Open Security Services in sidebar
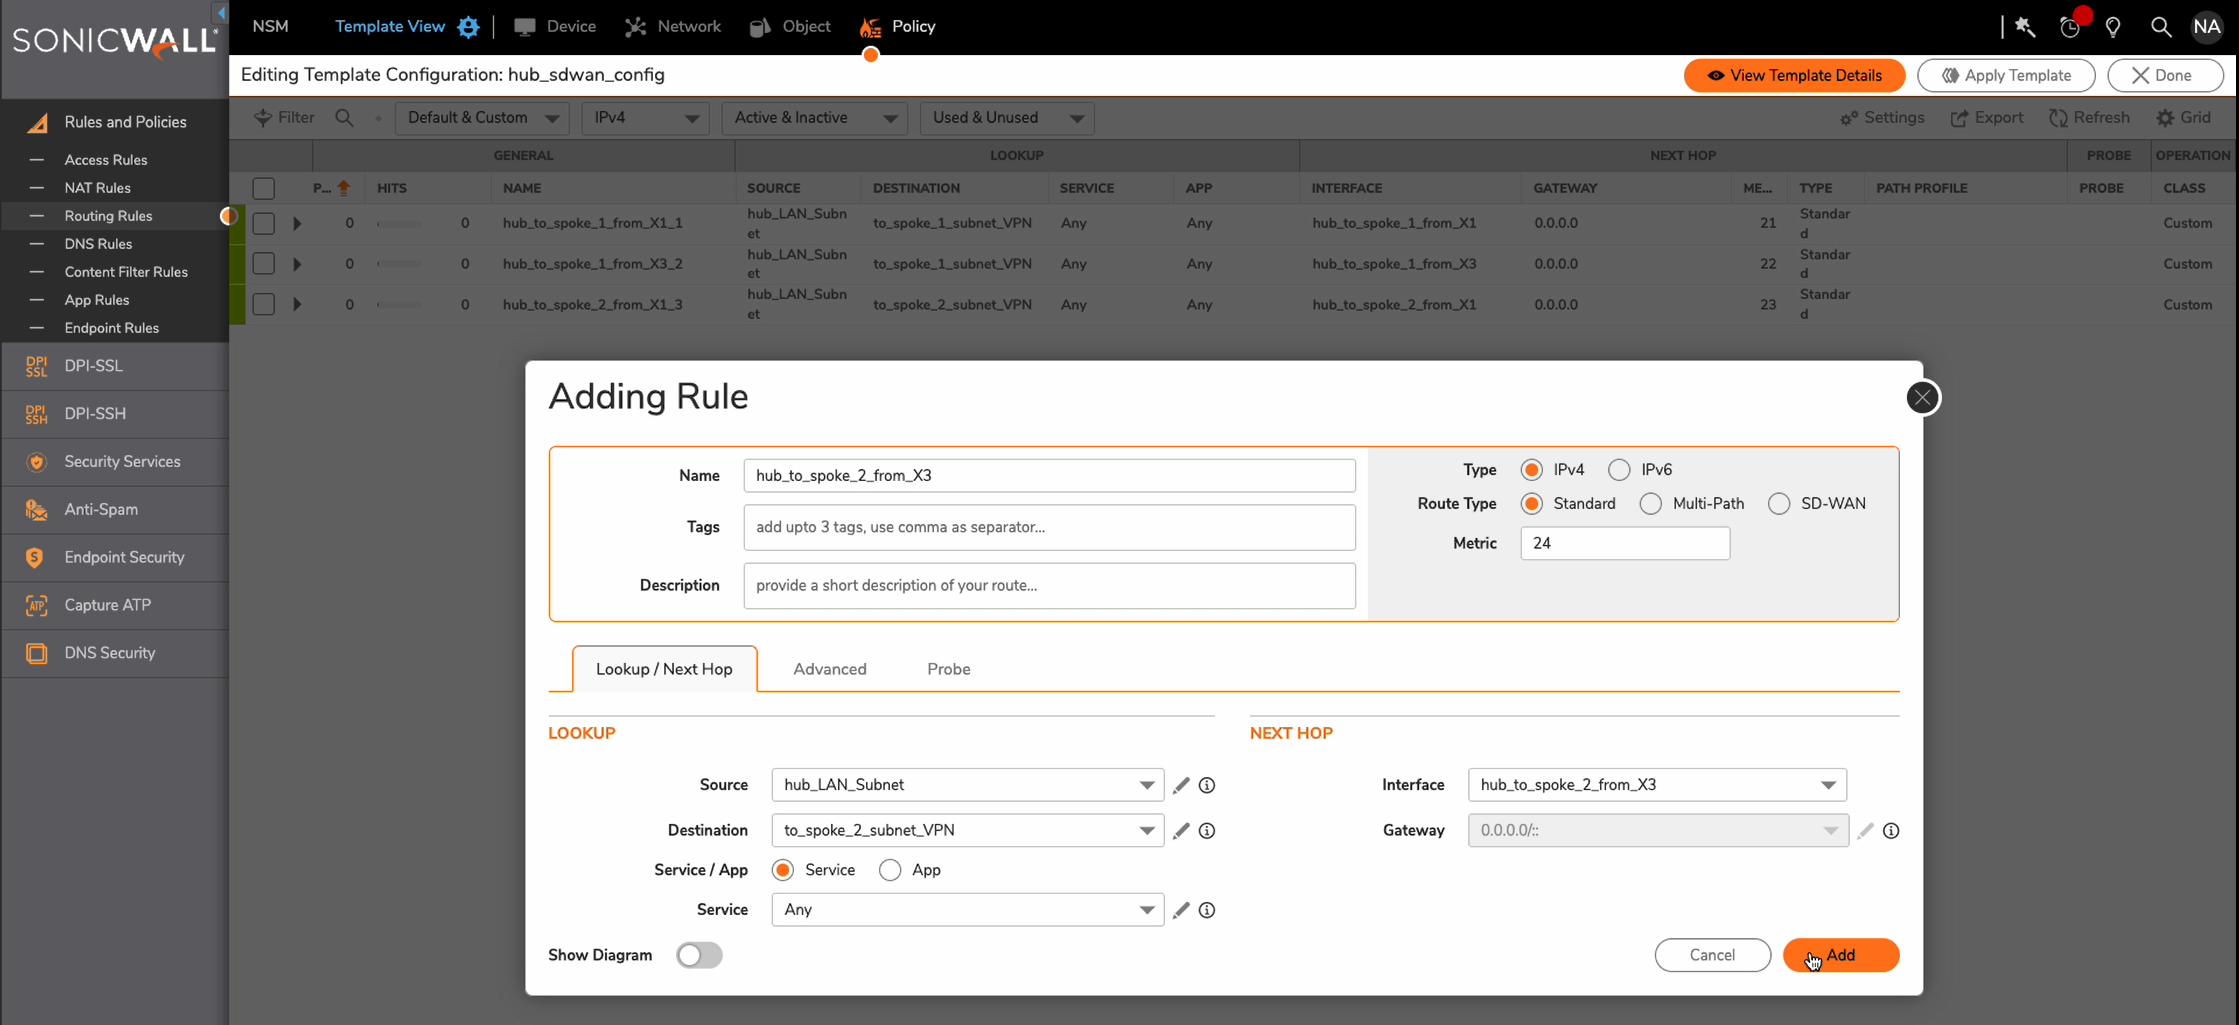 [115, 462]
